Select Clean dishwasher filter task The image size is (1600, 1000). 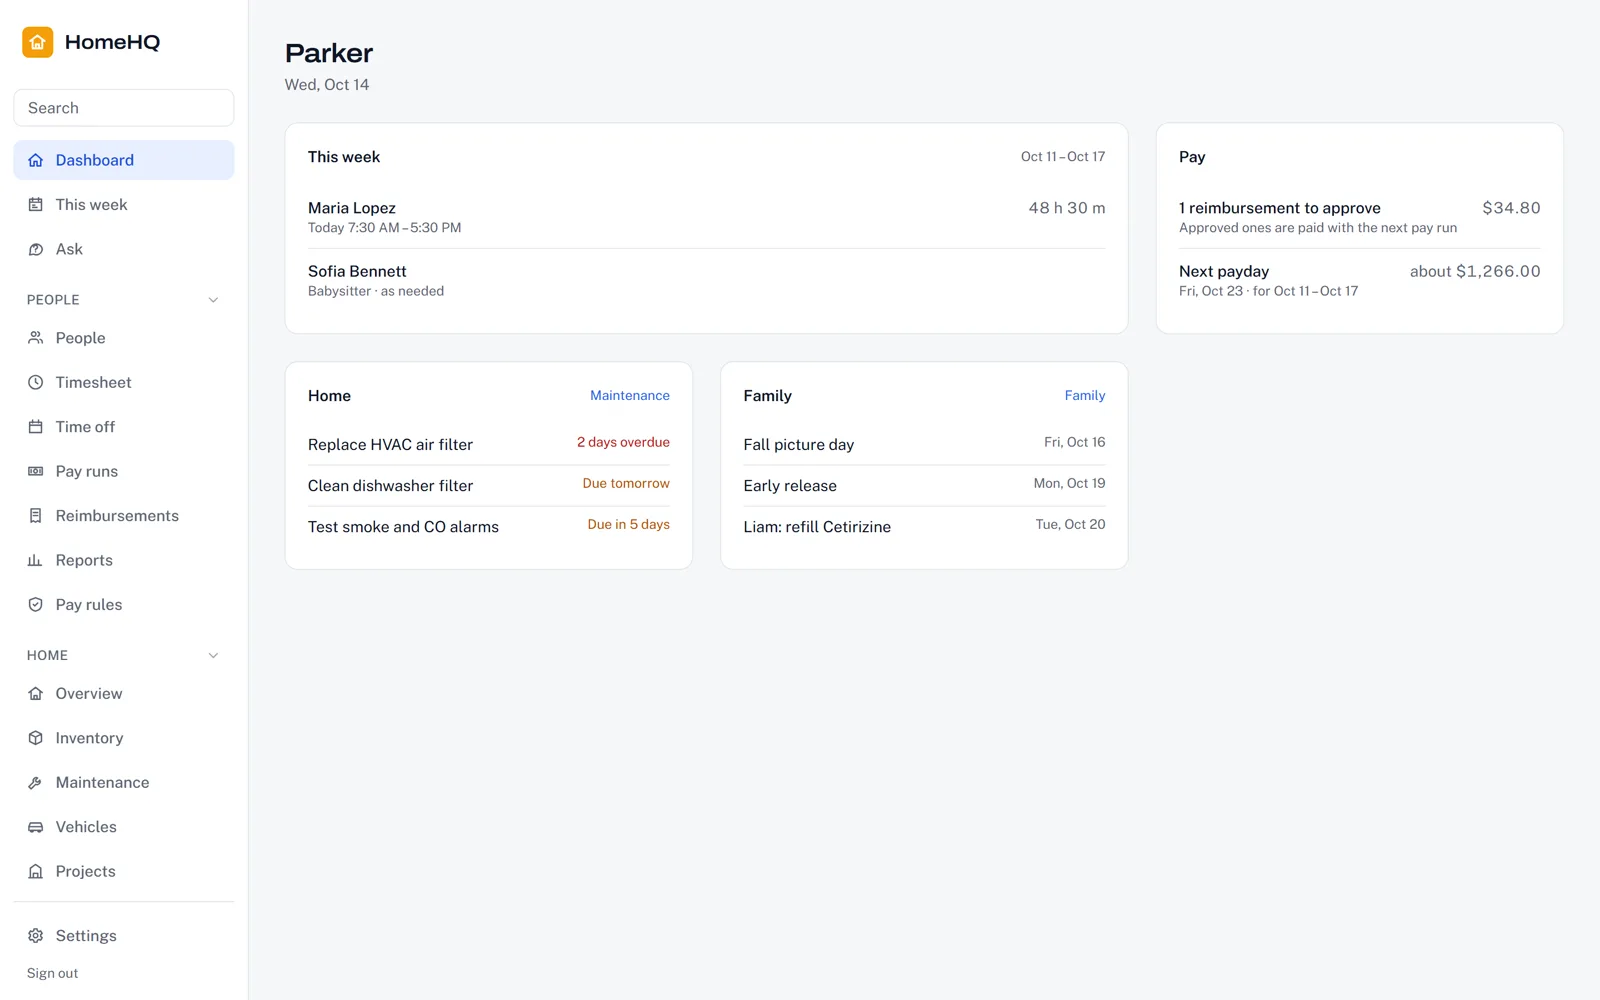[489, 485]
